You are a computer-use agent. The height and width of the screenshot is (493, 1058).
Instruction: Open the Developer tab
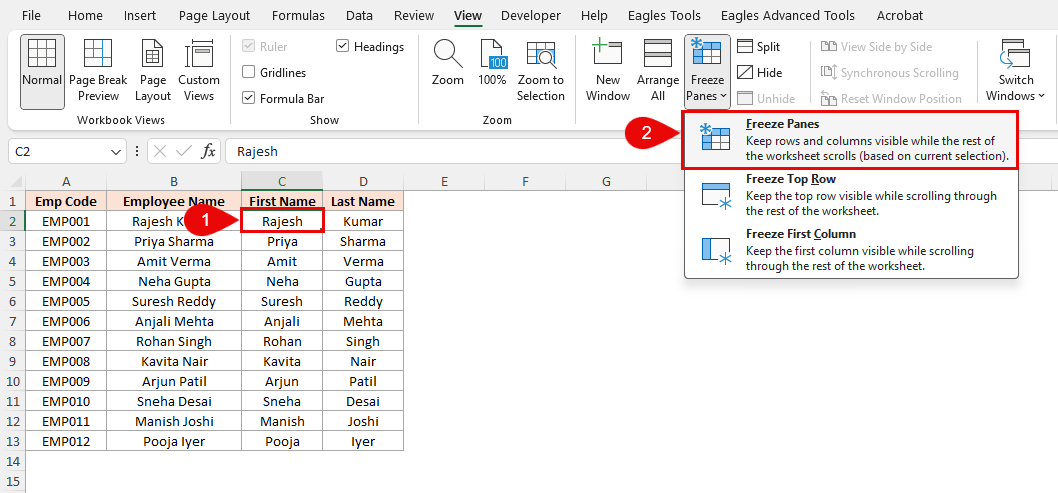click(530, 16)
